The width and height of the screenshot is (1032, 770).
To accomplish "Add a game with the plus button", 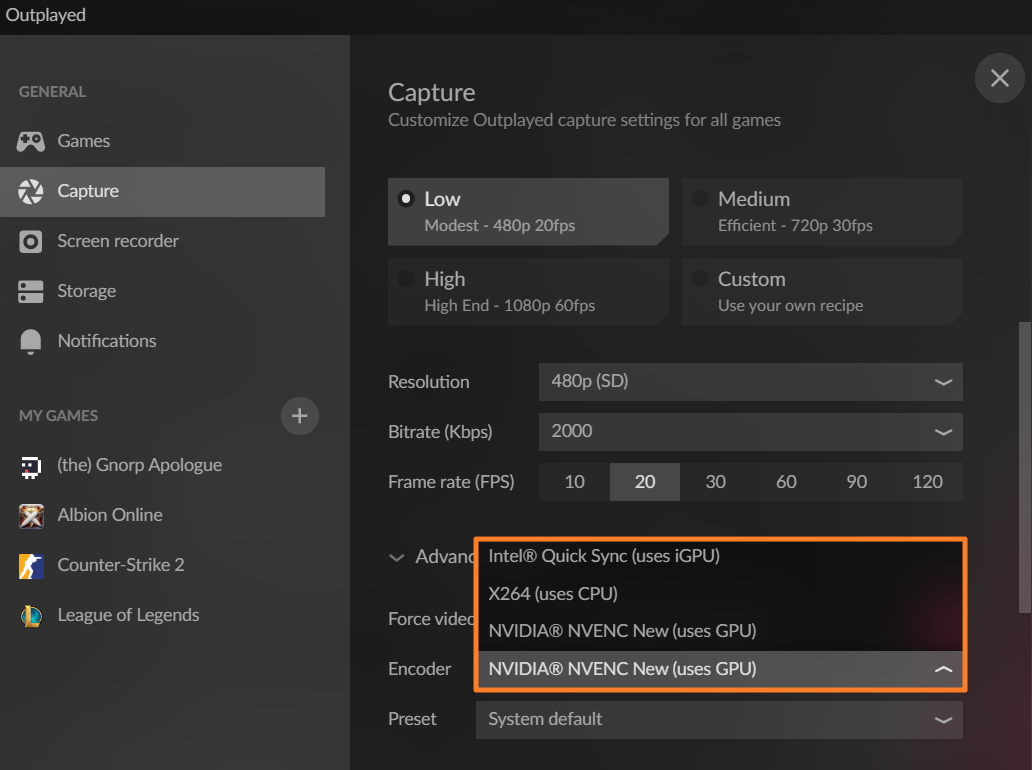I will (299, 416).
